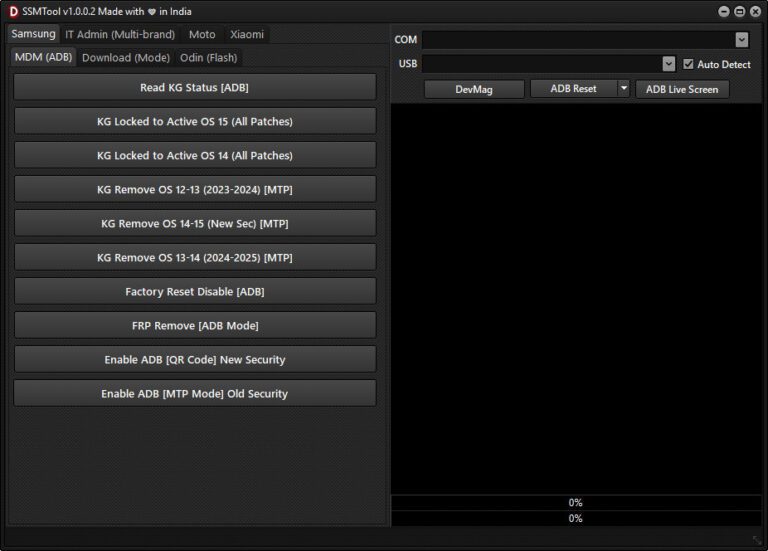The height and width of the screenshot is (551, 768).
Task: Open ADB Live Screen
Action: click(682, 89)
